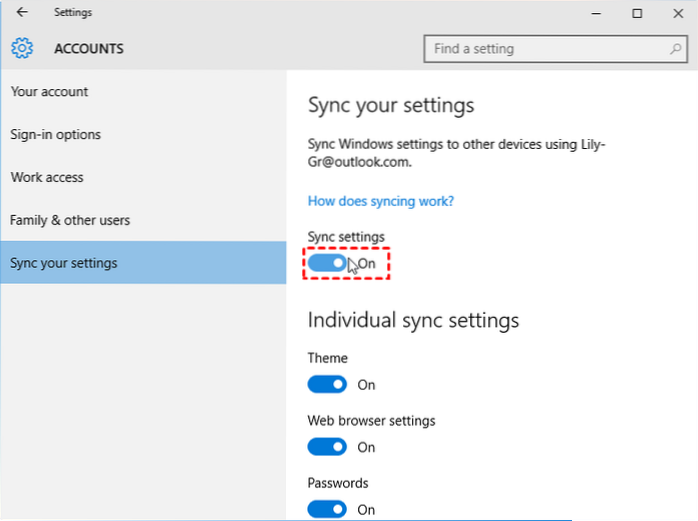Click the Settings gear icon
The height and width of the screenshot is (521, 698).
[x=22, y=48]
